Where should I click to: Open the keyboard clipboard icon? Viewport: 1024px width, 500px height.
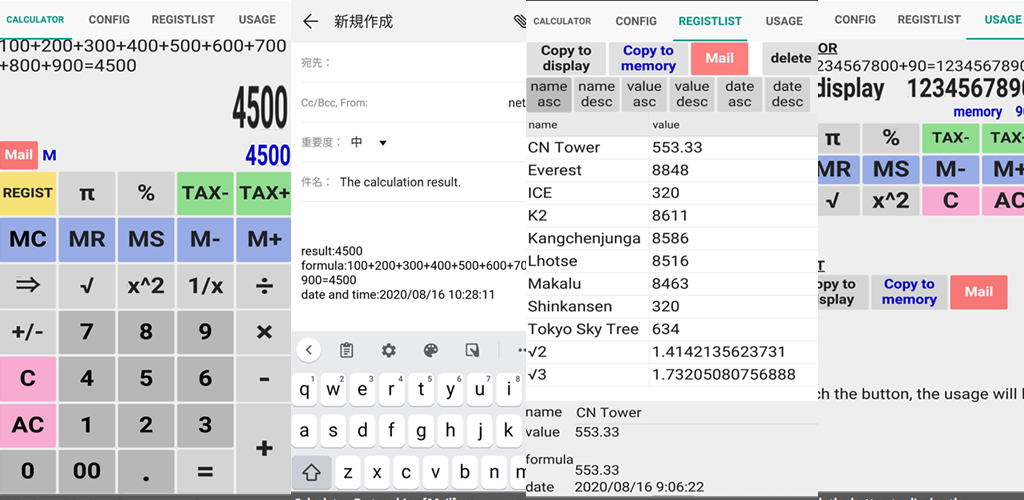(347, 351)
